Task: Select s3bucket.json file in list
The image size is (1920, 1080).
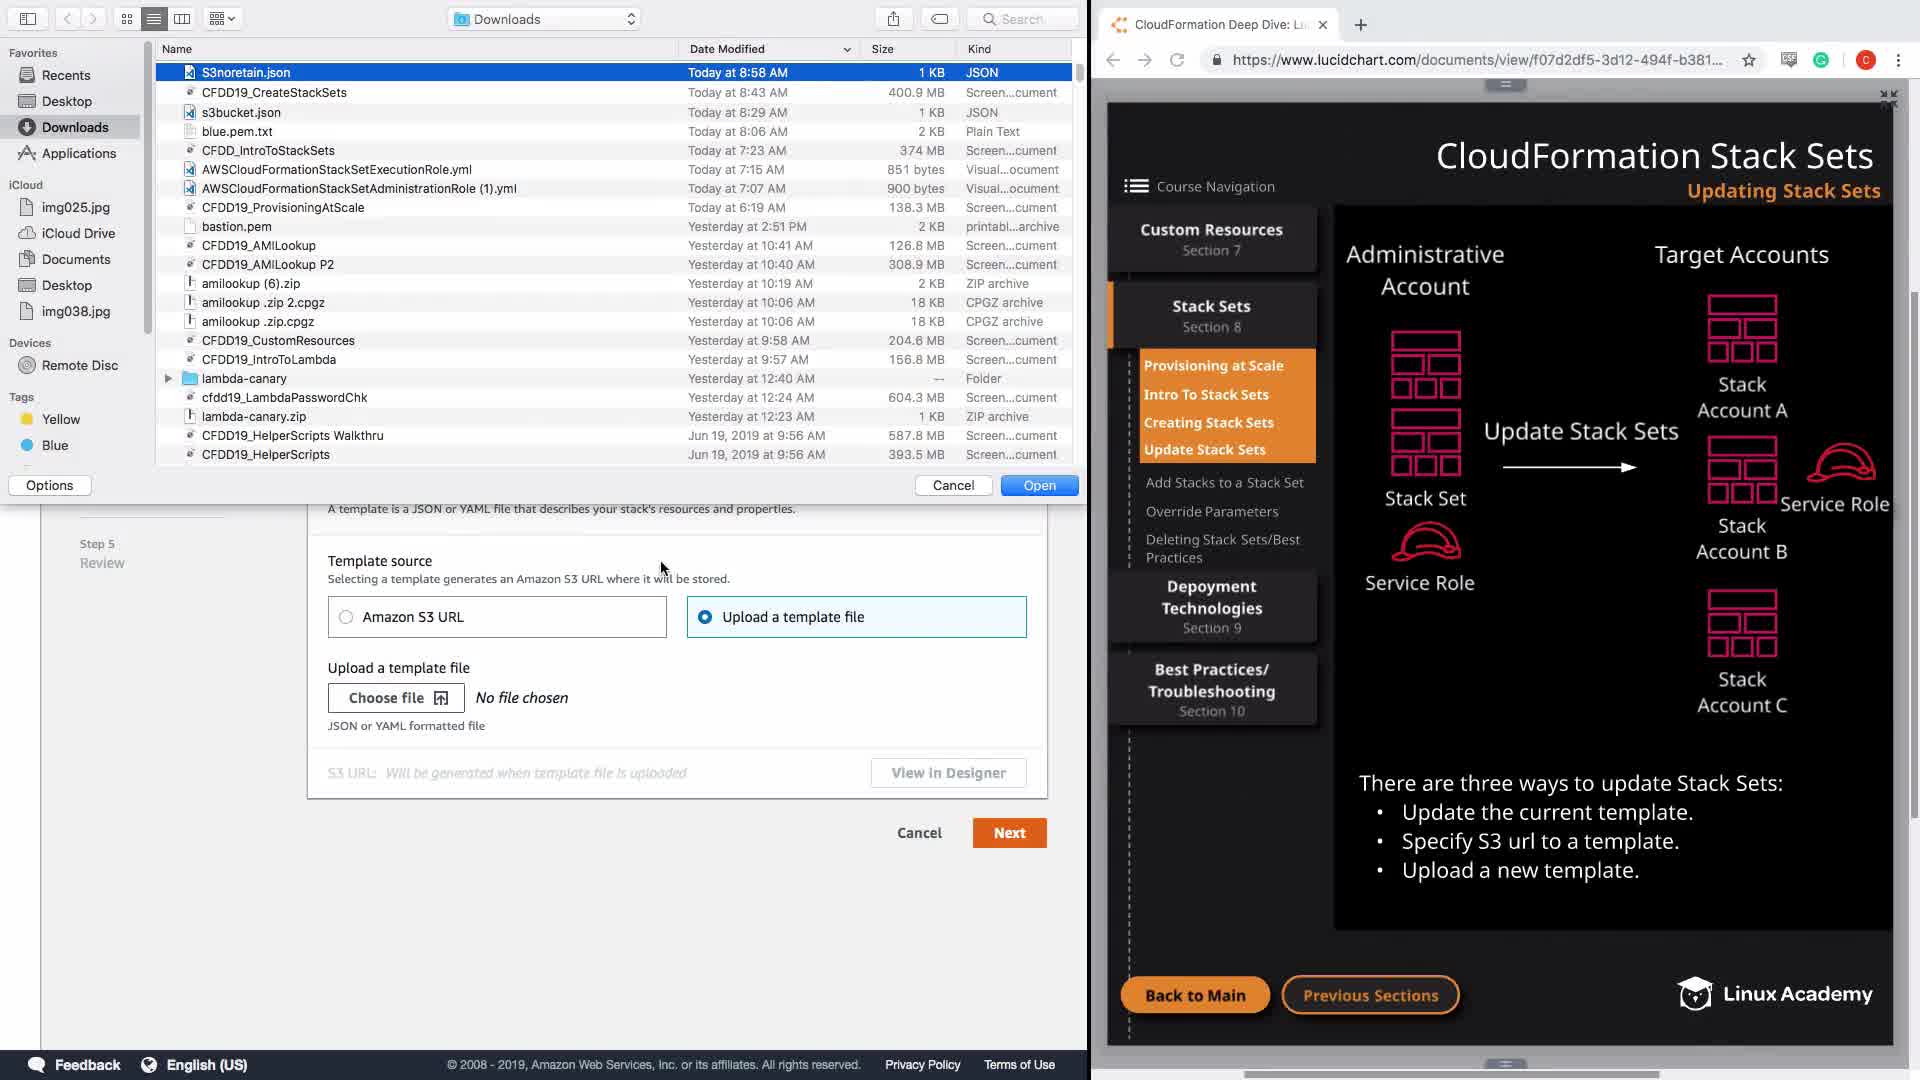Action: [x=241, y=112]
